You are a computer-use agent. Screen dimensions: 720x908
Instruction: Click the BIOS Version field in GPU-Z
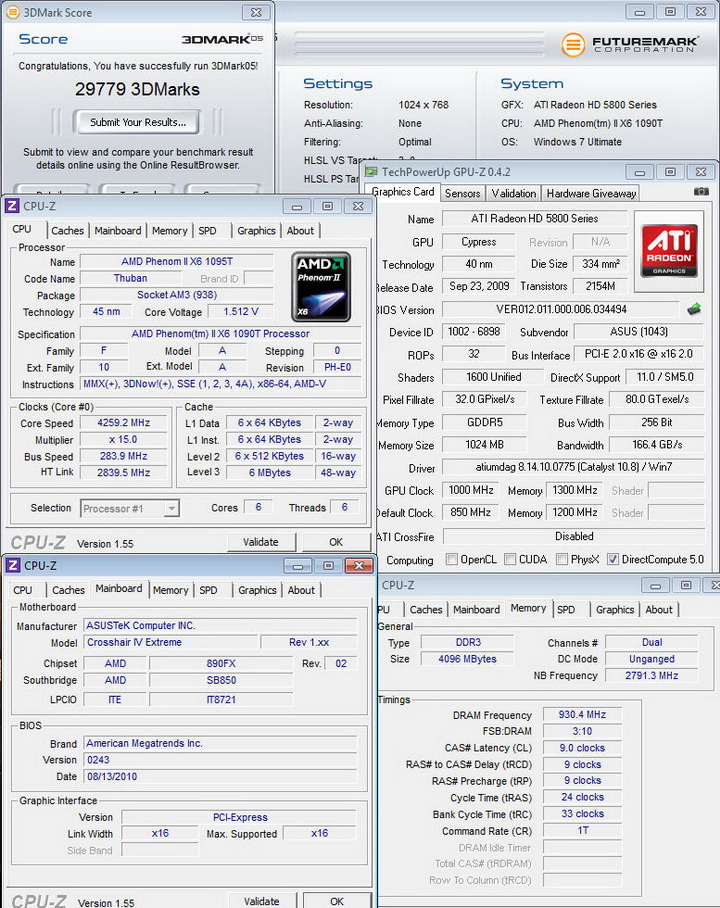(x=561, y=309)
